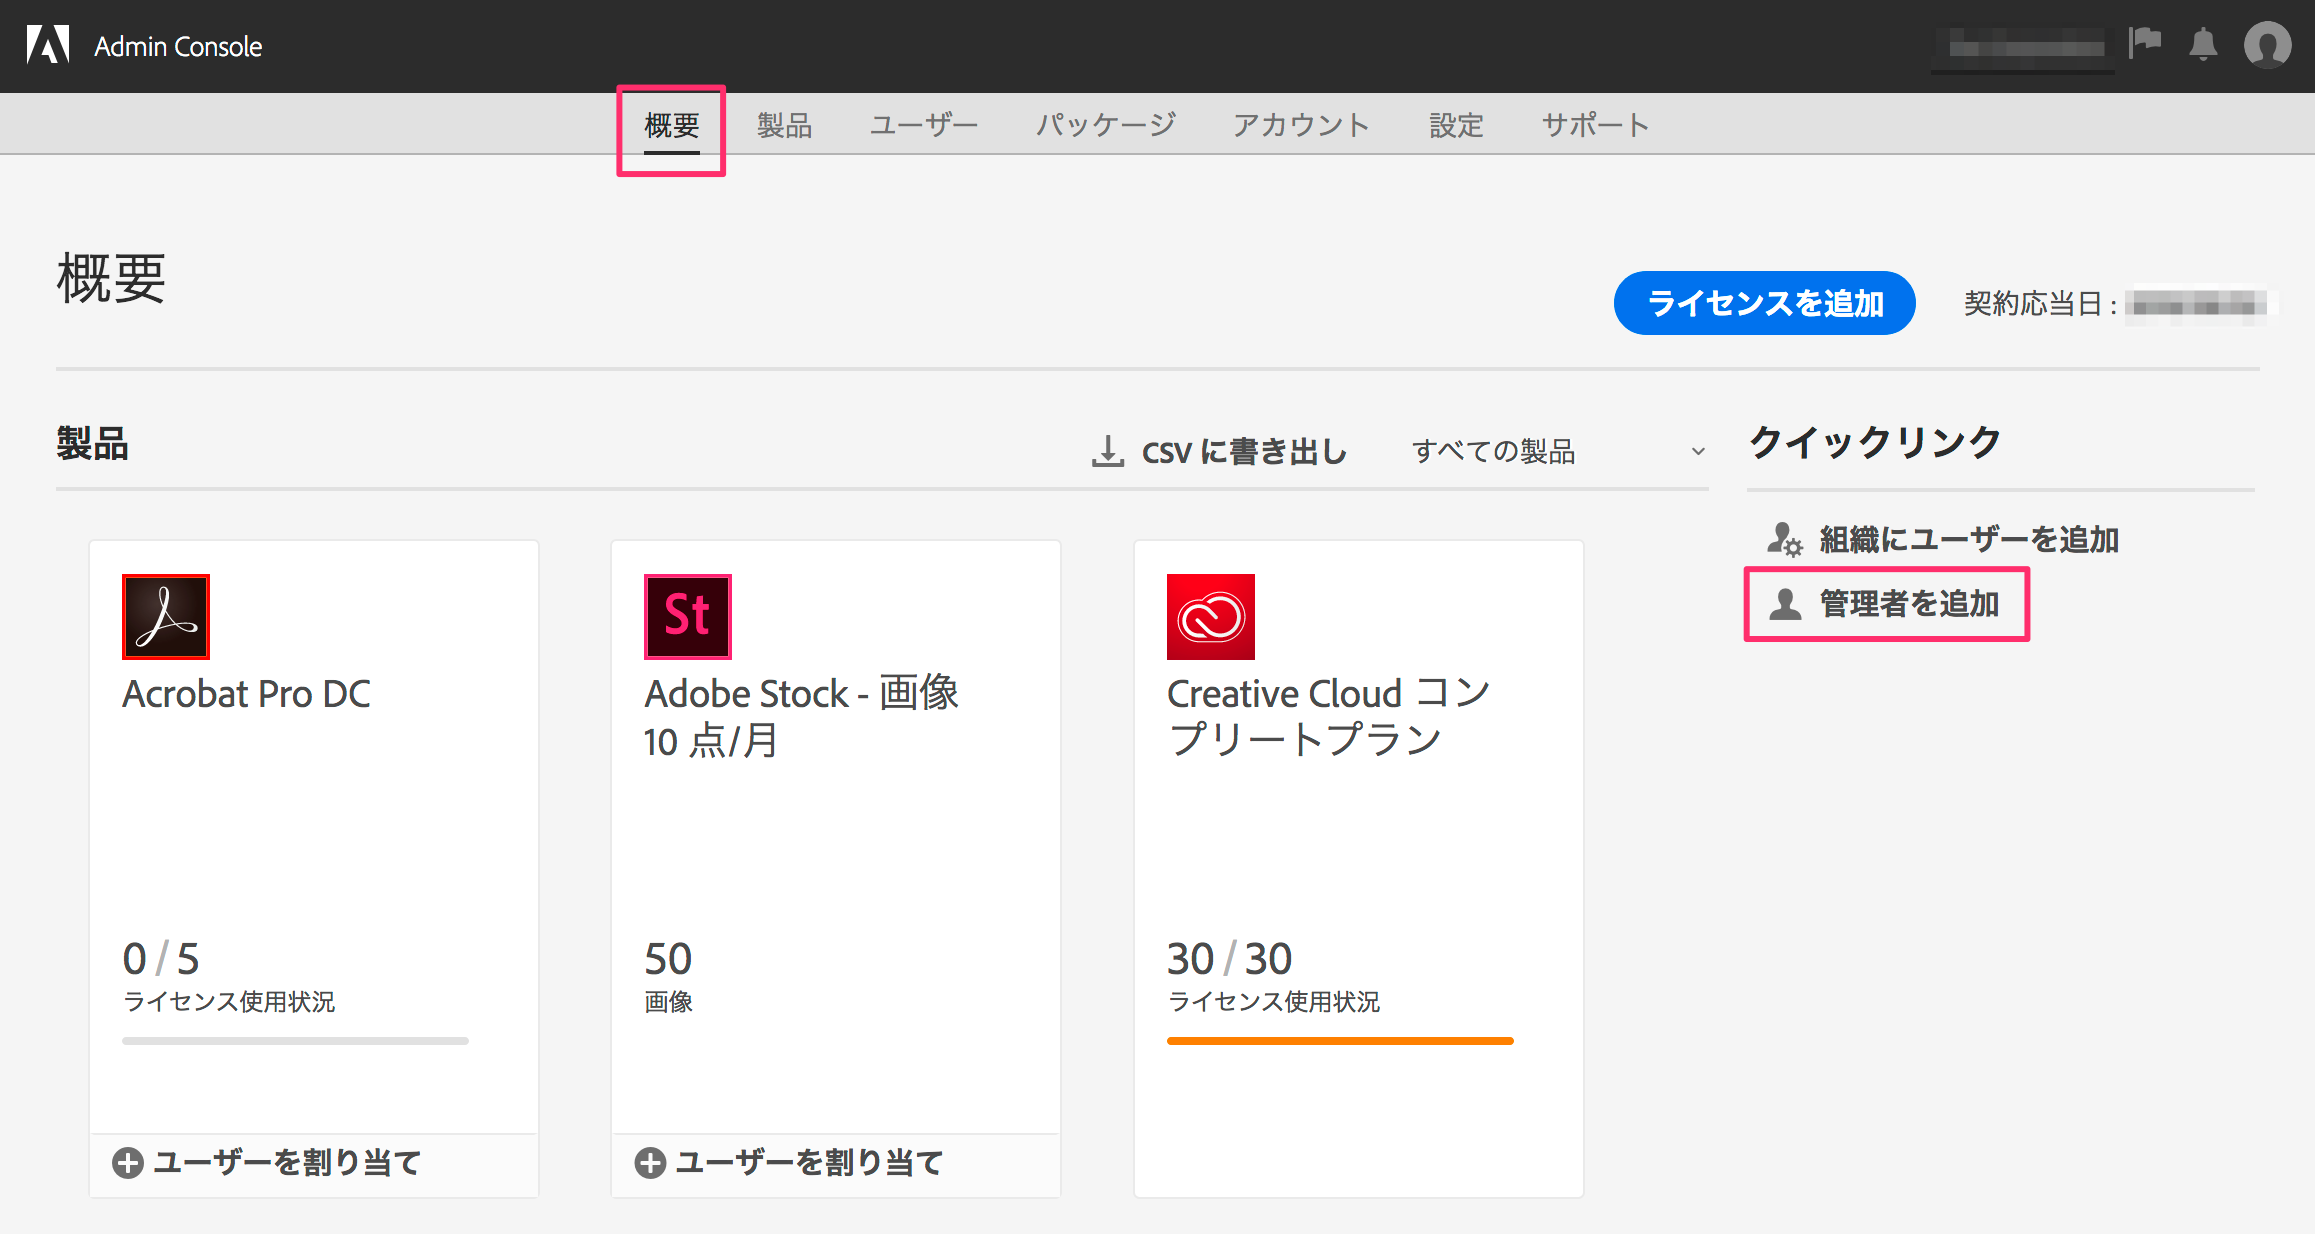Click the Acrobat Pro DC license usage bar
Image resolution: width=2315 pixels, height=1234 pixels.
pos(295,1041)
